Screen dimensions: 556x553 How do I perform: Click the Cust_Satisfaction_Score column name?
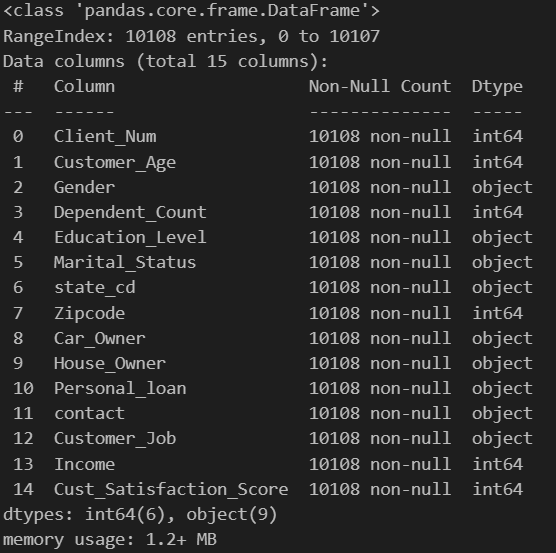click(171, 490)
